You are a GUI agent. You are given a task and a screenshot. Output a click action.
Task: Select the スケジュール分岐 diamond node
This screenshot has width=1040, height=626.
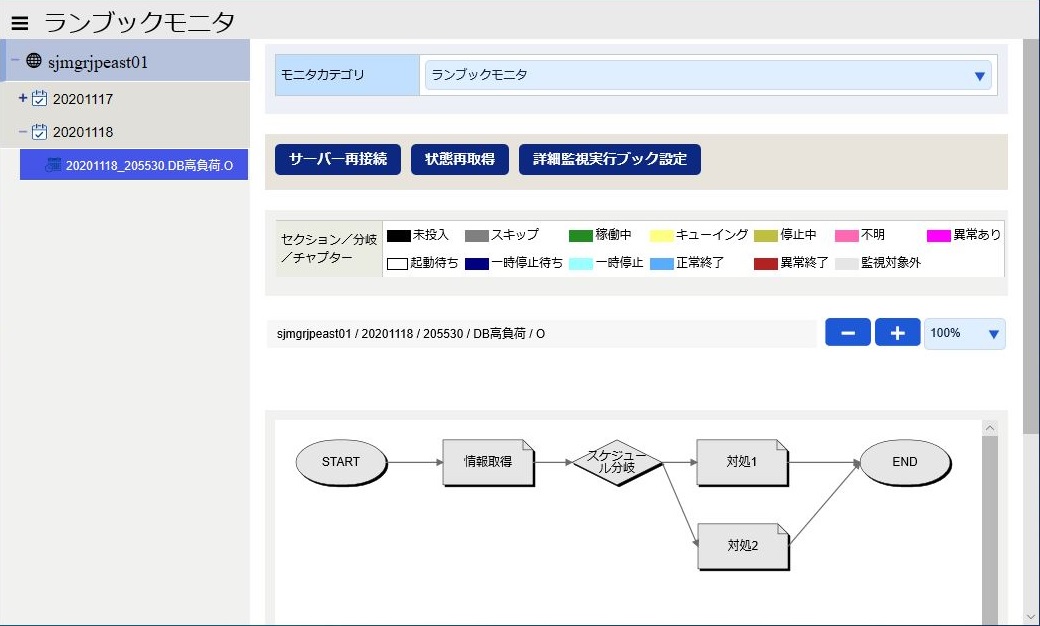point(617,462)
